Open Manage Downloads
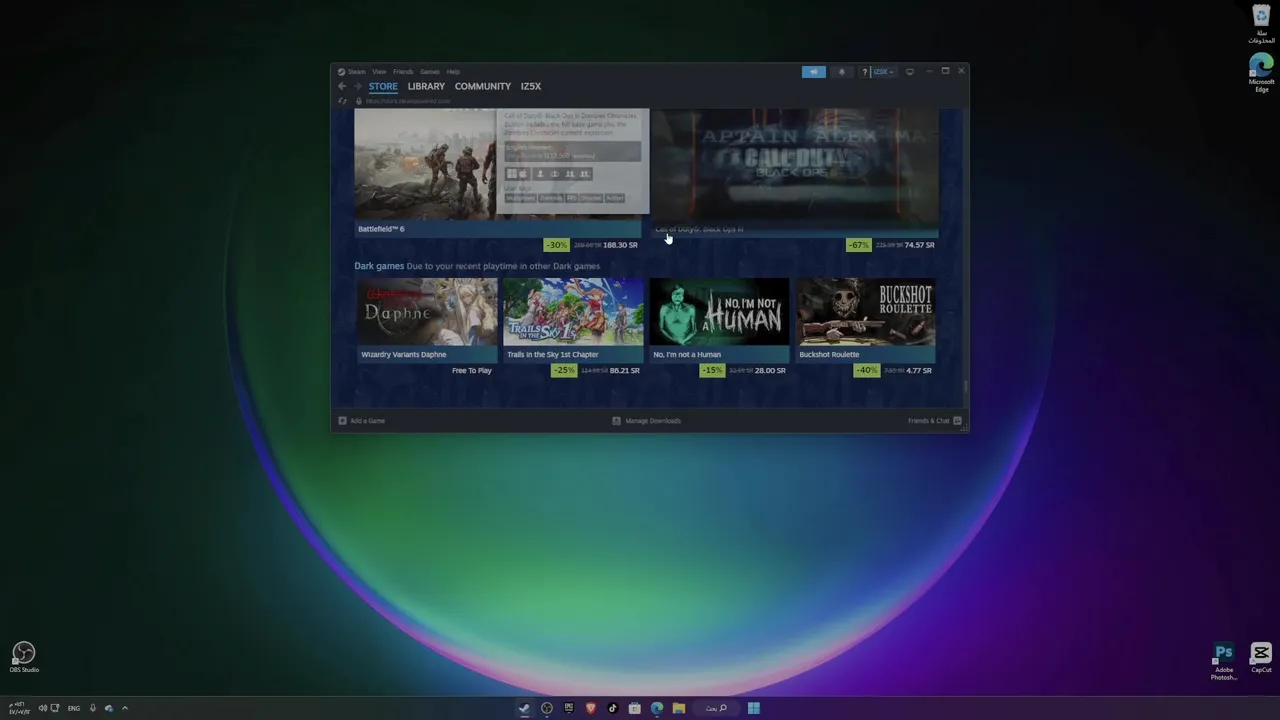The image size is (1280, 720). 653,421
